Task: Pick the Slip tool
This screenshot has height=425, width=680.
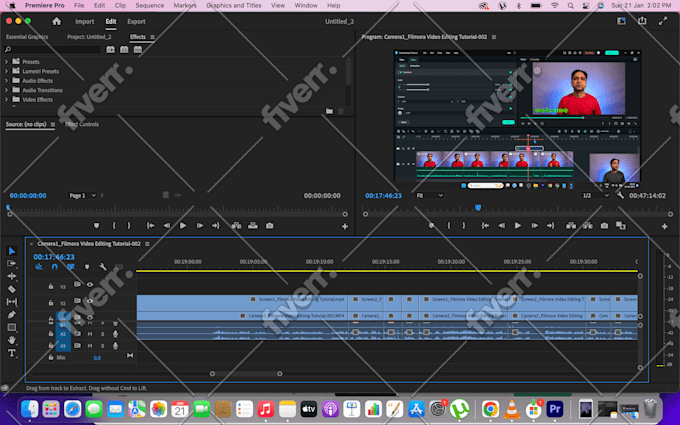Action: pos(12,301)
